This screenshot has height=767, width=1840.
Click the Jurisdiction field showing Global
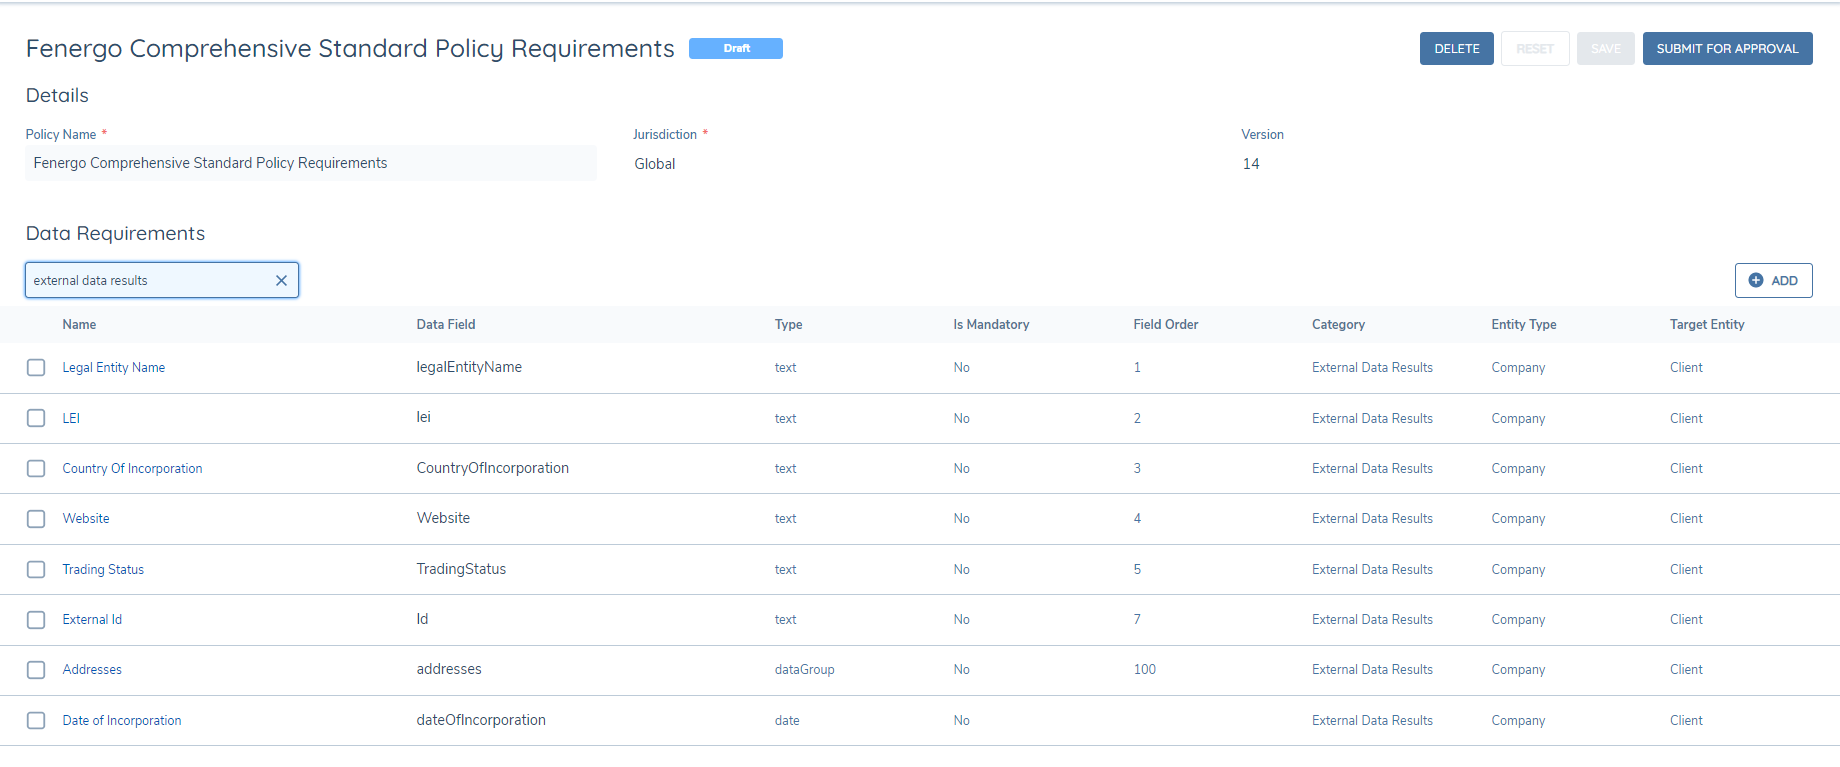click(655, 164)
